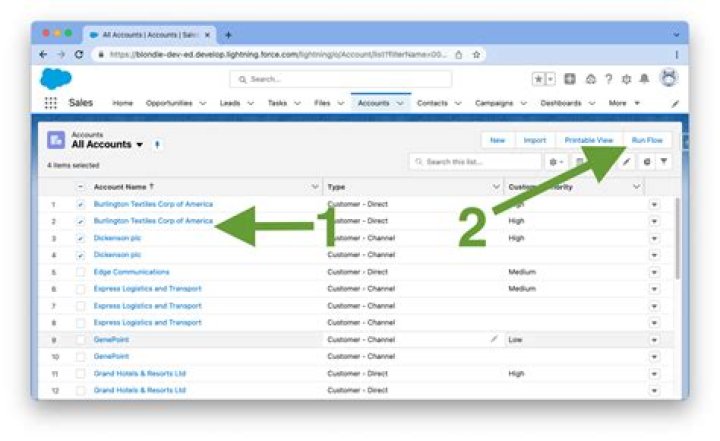The width and height of the screenshot is (720, 441).
Task: Open the Setup gear in header
Action: tap(626, 79)
